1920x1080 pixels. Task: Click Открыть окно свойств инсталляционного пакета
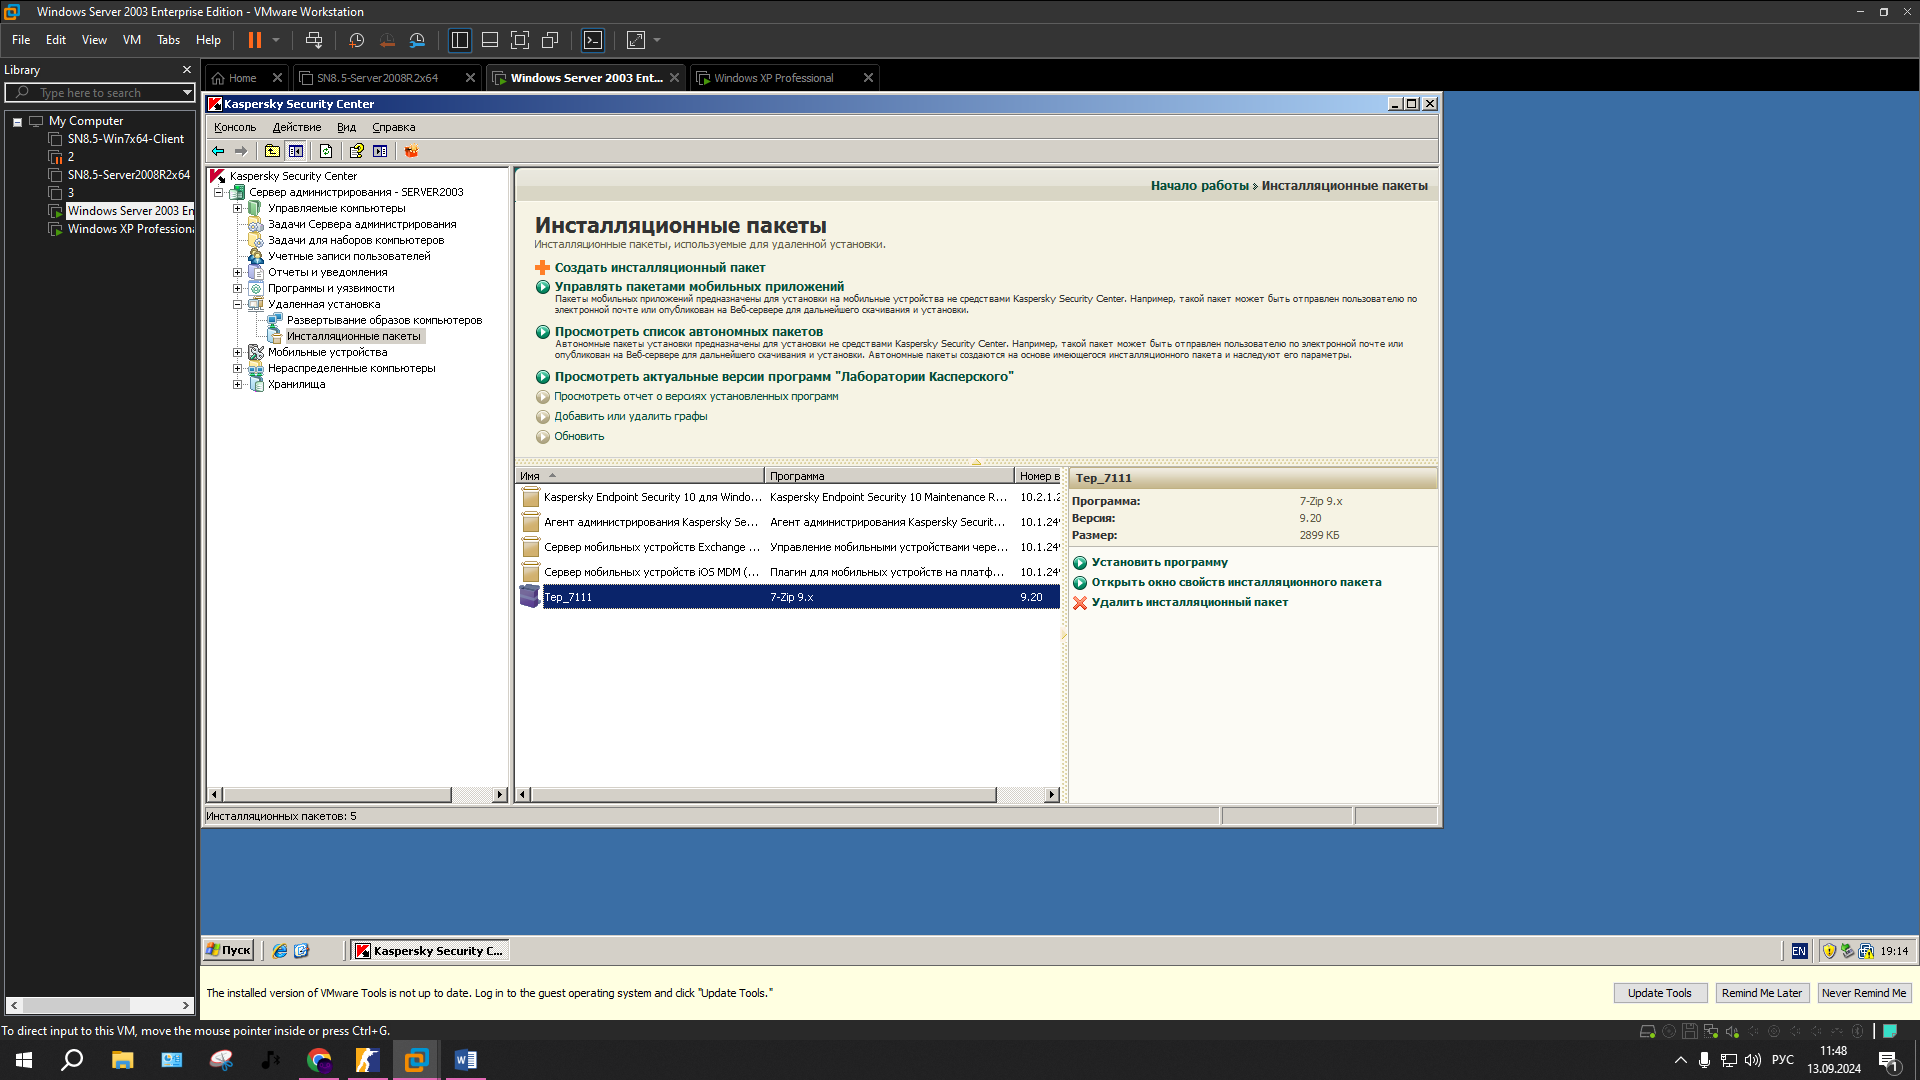coord(1236,582)
